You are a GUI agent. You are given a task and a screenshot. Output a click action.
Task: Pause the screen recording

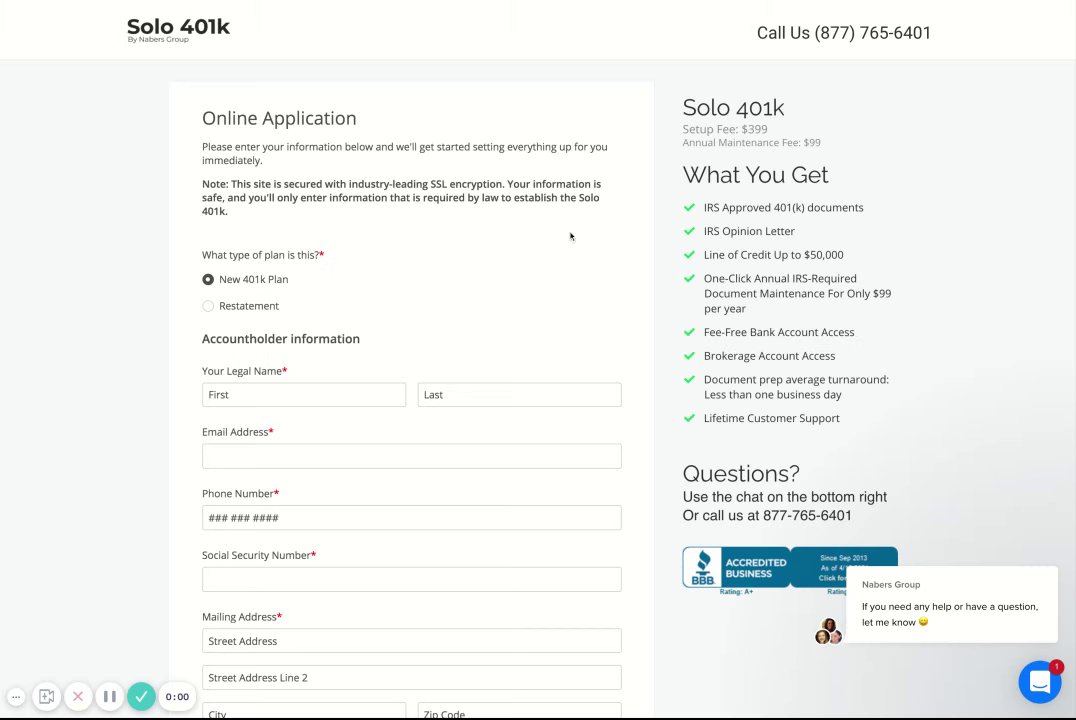(x=110, y=696)
